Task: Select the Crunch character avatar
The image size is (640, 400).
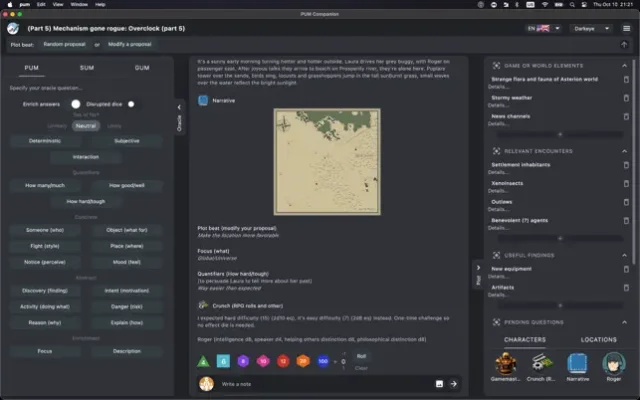Action: (x=542, y=363)
